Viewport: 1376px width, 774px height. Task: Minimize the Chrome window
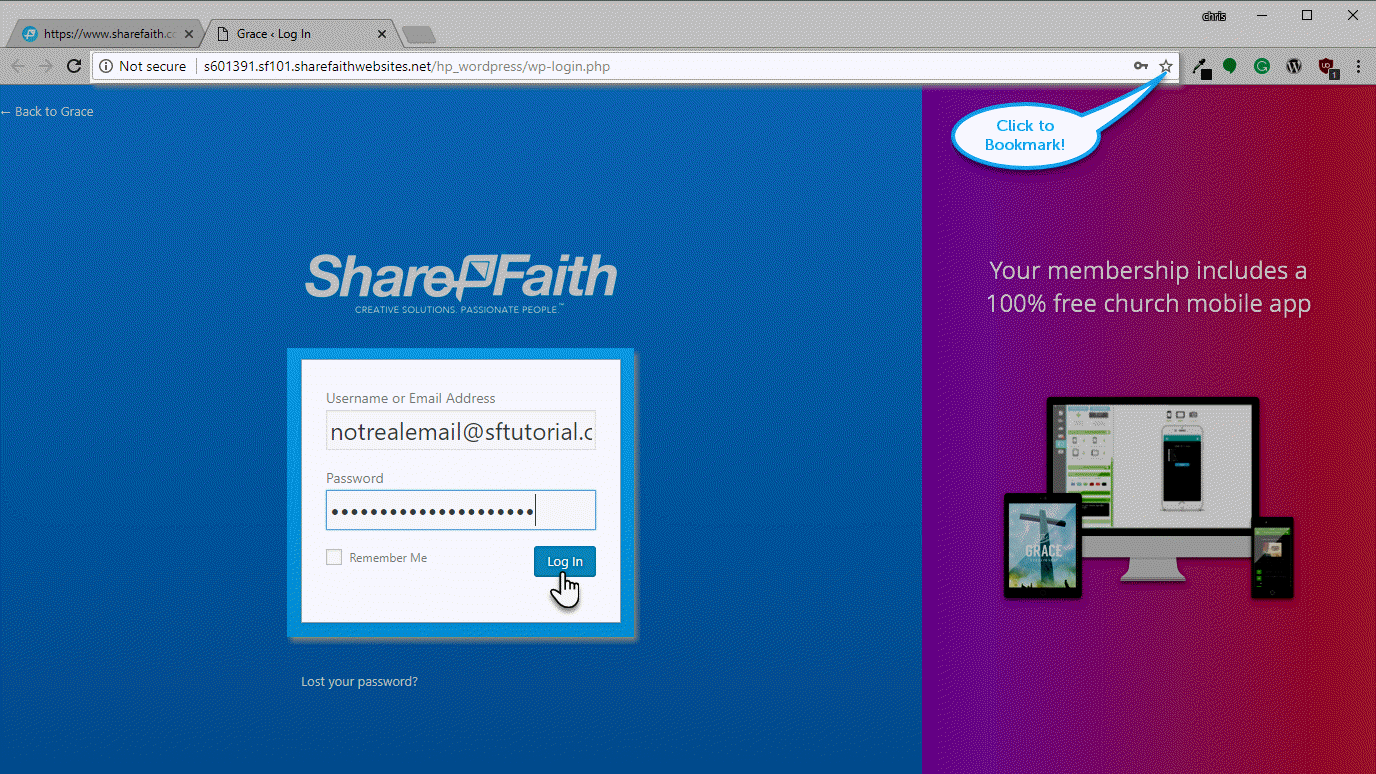(x=1260, y=16)
